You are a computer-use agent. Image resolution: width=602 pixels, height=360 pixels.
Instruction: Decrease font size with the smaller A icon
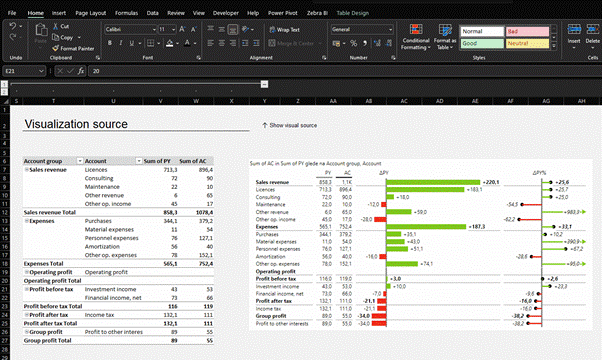194,29
